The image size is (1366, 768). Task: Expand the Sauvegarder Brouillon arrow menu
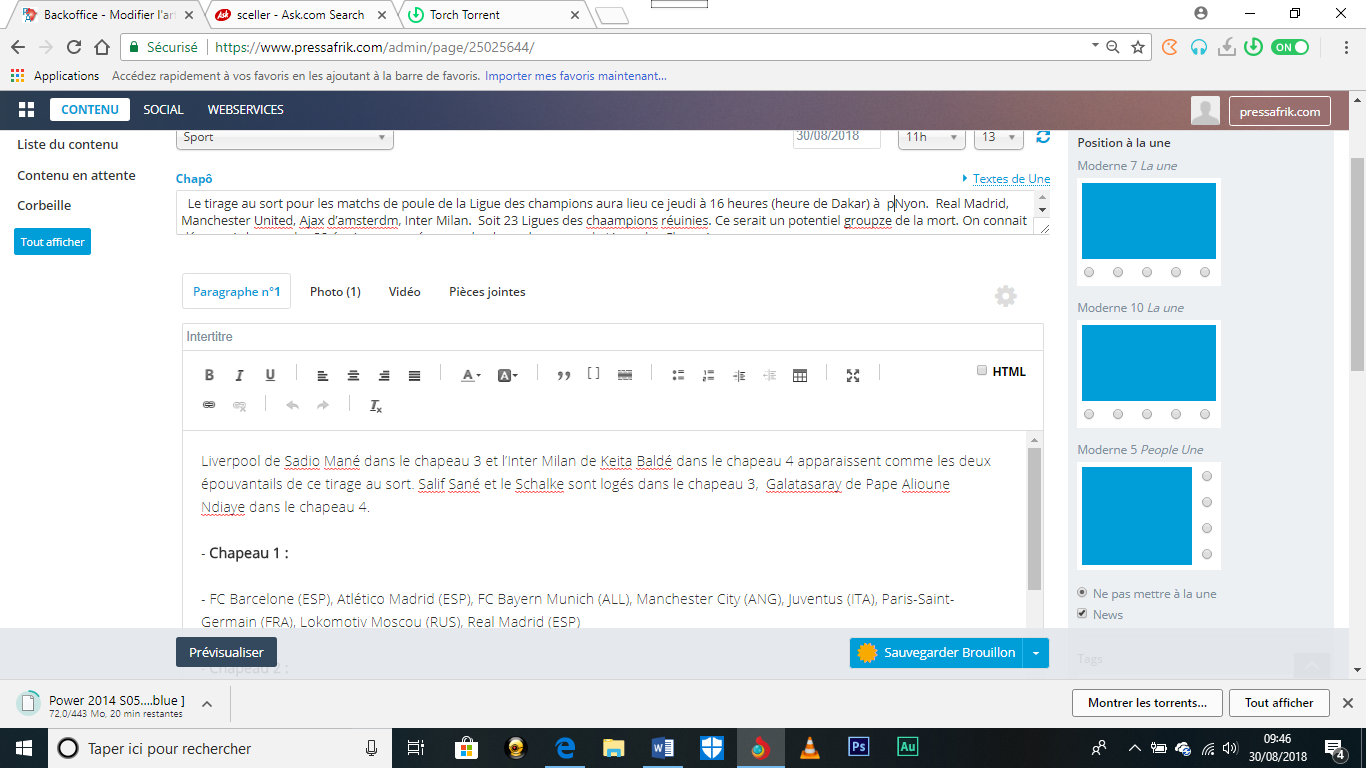pos(1036,653)
